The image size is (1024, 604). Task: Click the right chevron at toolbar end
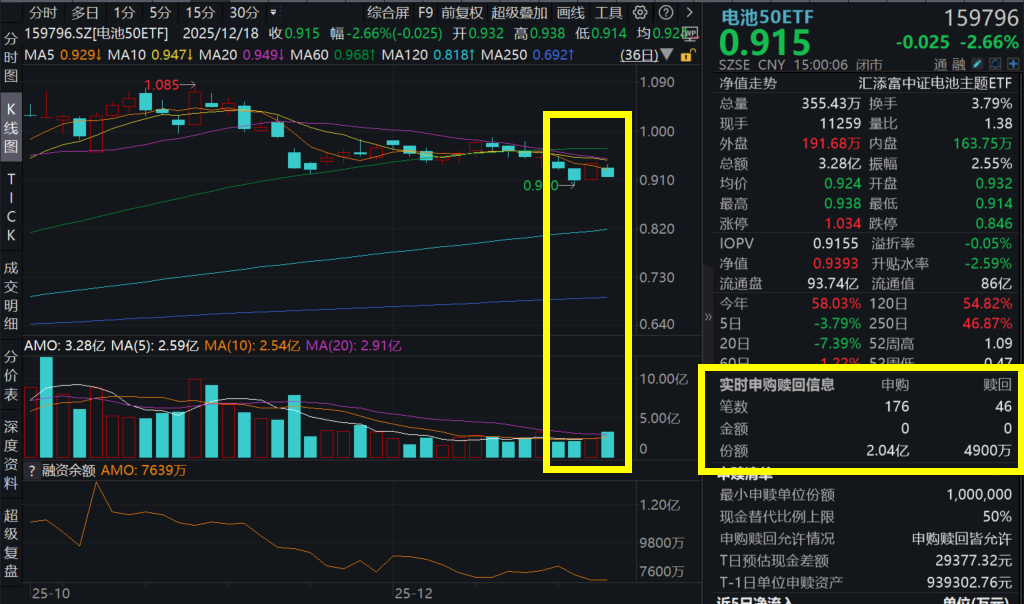pos(690,13)
